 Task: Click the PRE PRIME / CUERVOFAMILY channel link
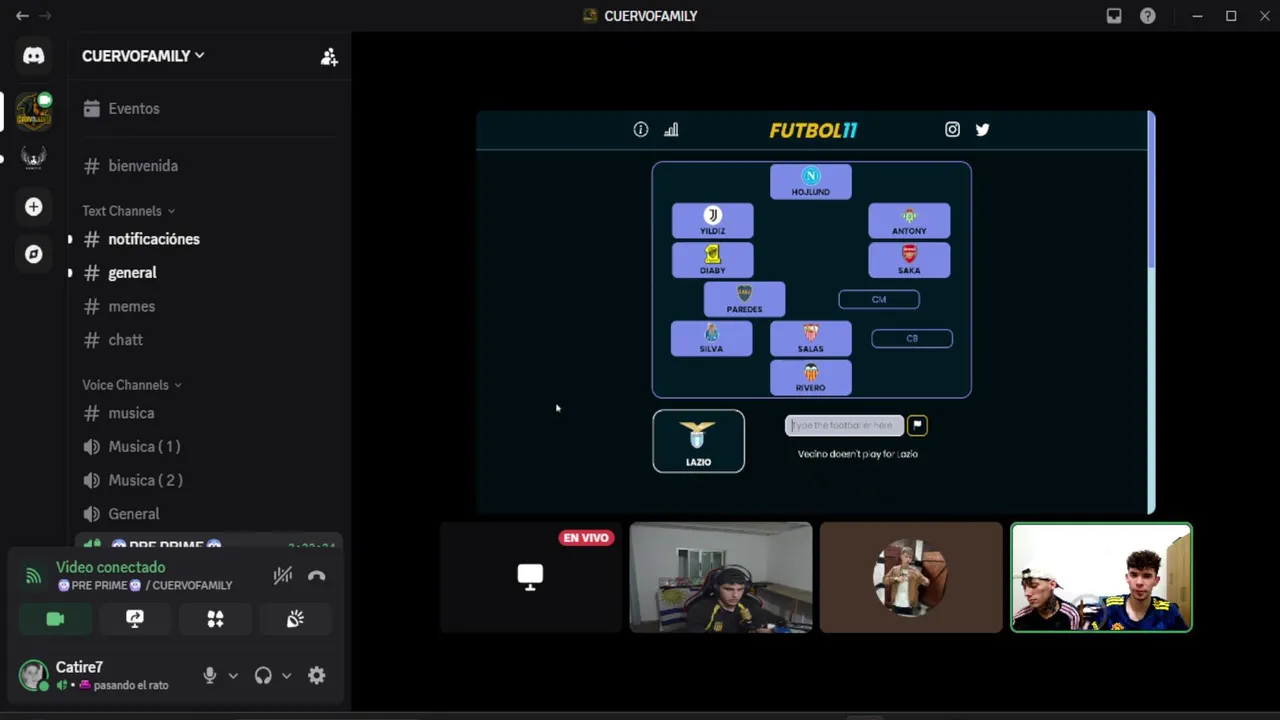coord(144,585)
